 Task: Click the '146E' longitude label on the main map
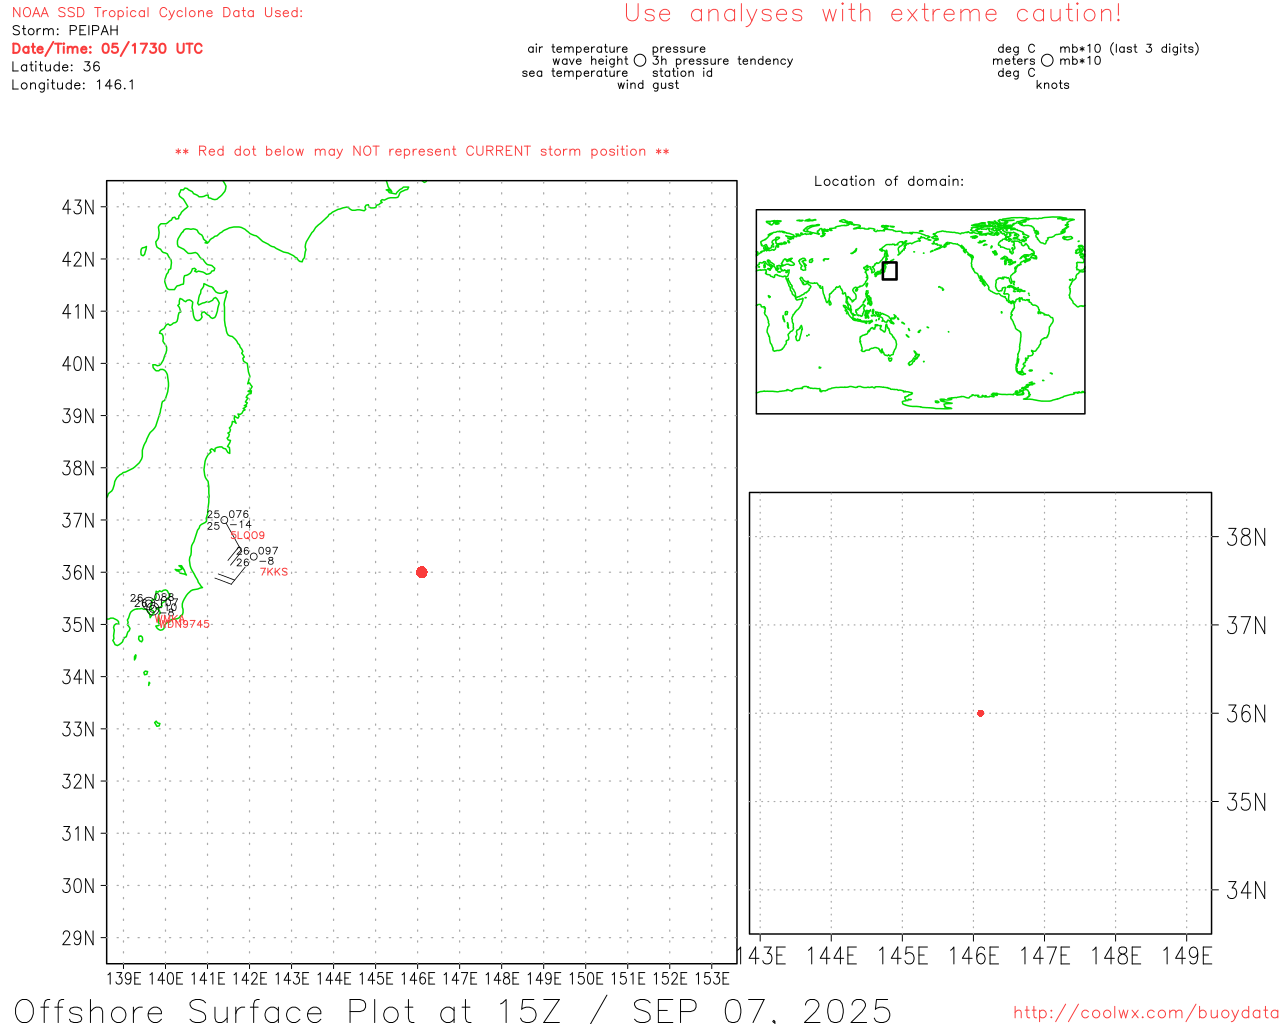coord(418,978)
